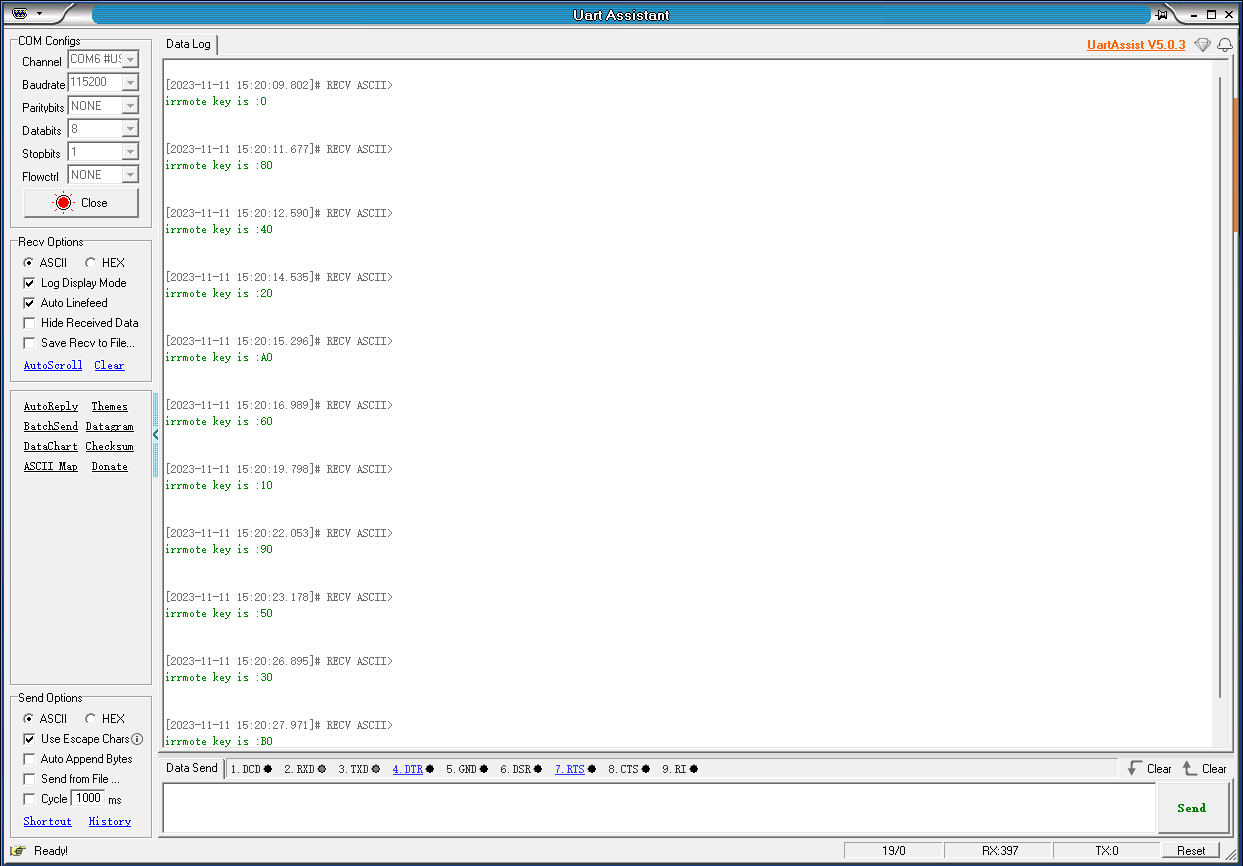
Task: Enable Send from File checkbox
Action: (29, 779)
